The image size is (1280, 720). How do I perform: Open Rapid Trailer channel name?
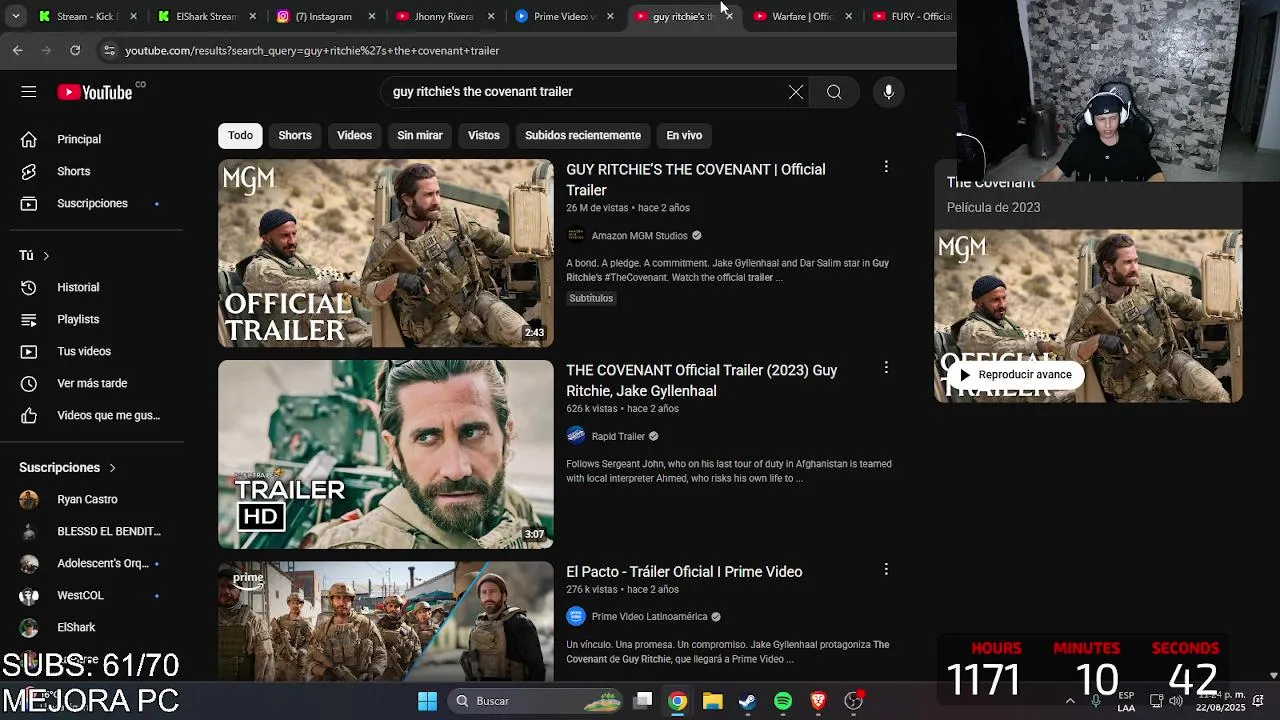[x=618, y=436]
